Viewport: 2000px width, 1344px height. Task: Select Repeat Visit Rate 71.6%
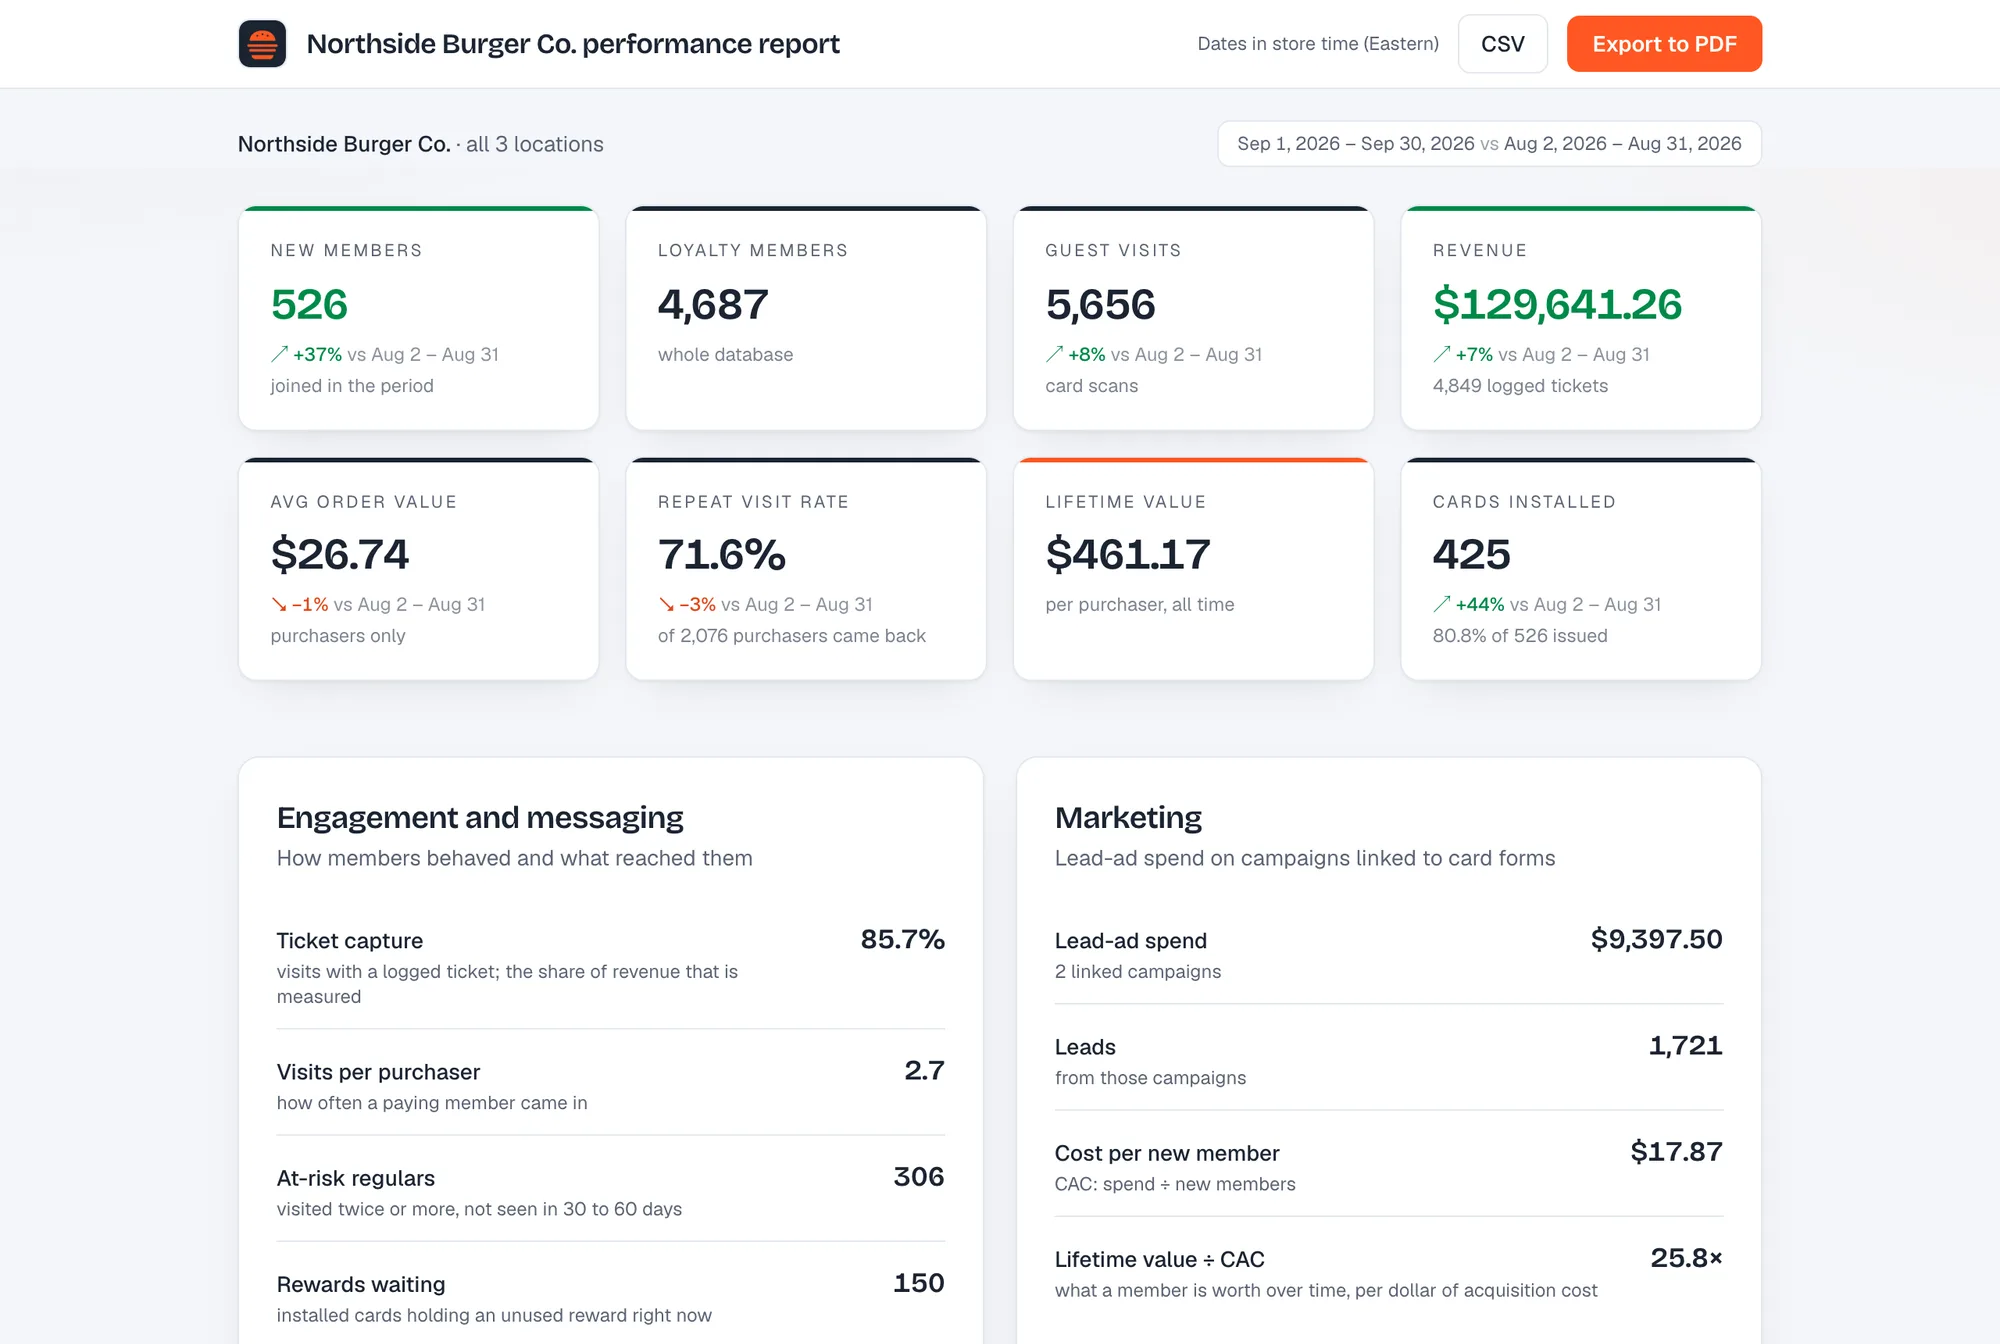point(722,554)
